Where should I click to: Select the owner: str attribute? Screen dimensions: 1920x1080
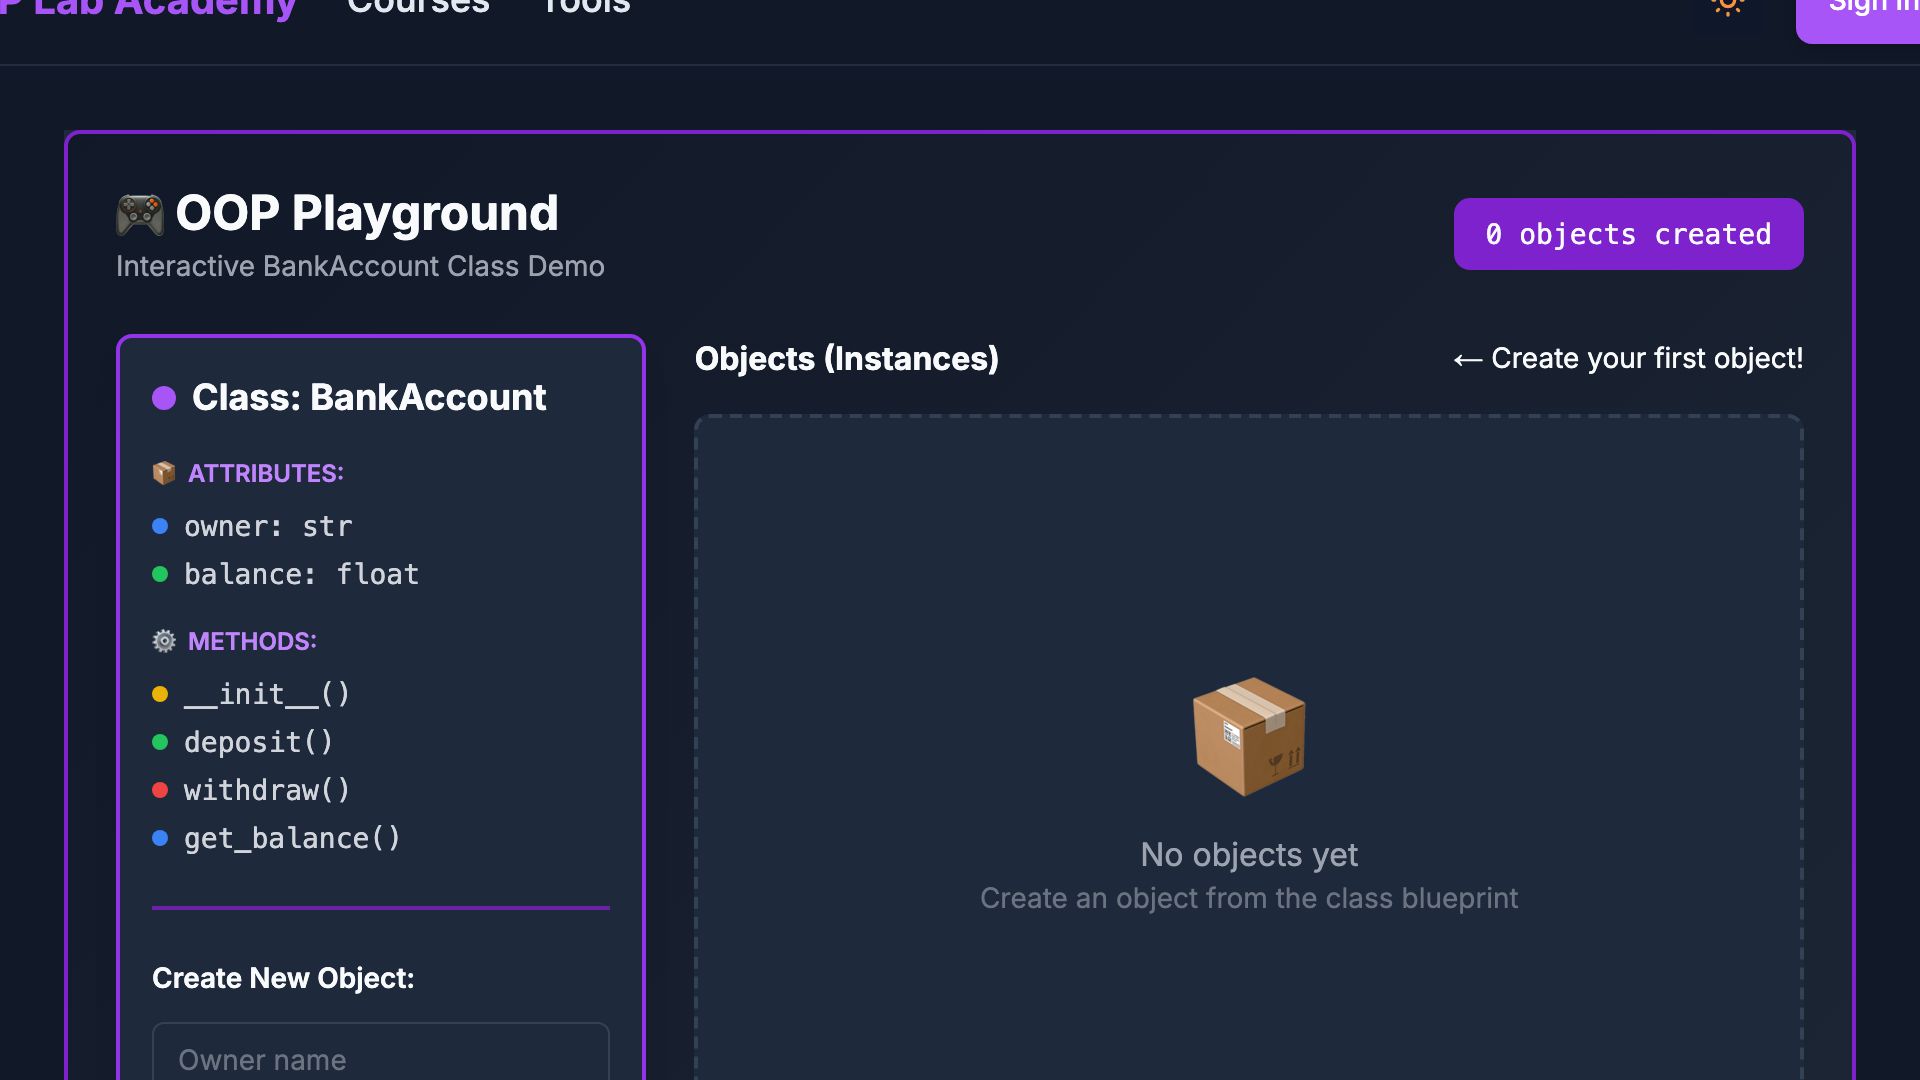pyautogui.click(x=268, y=526)
